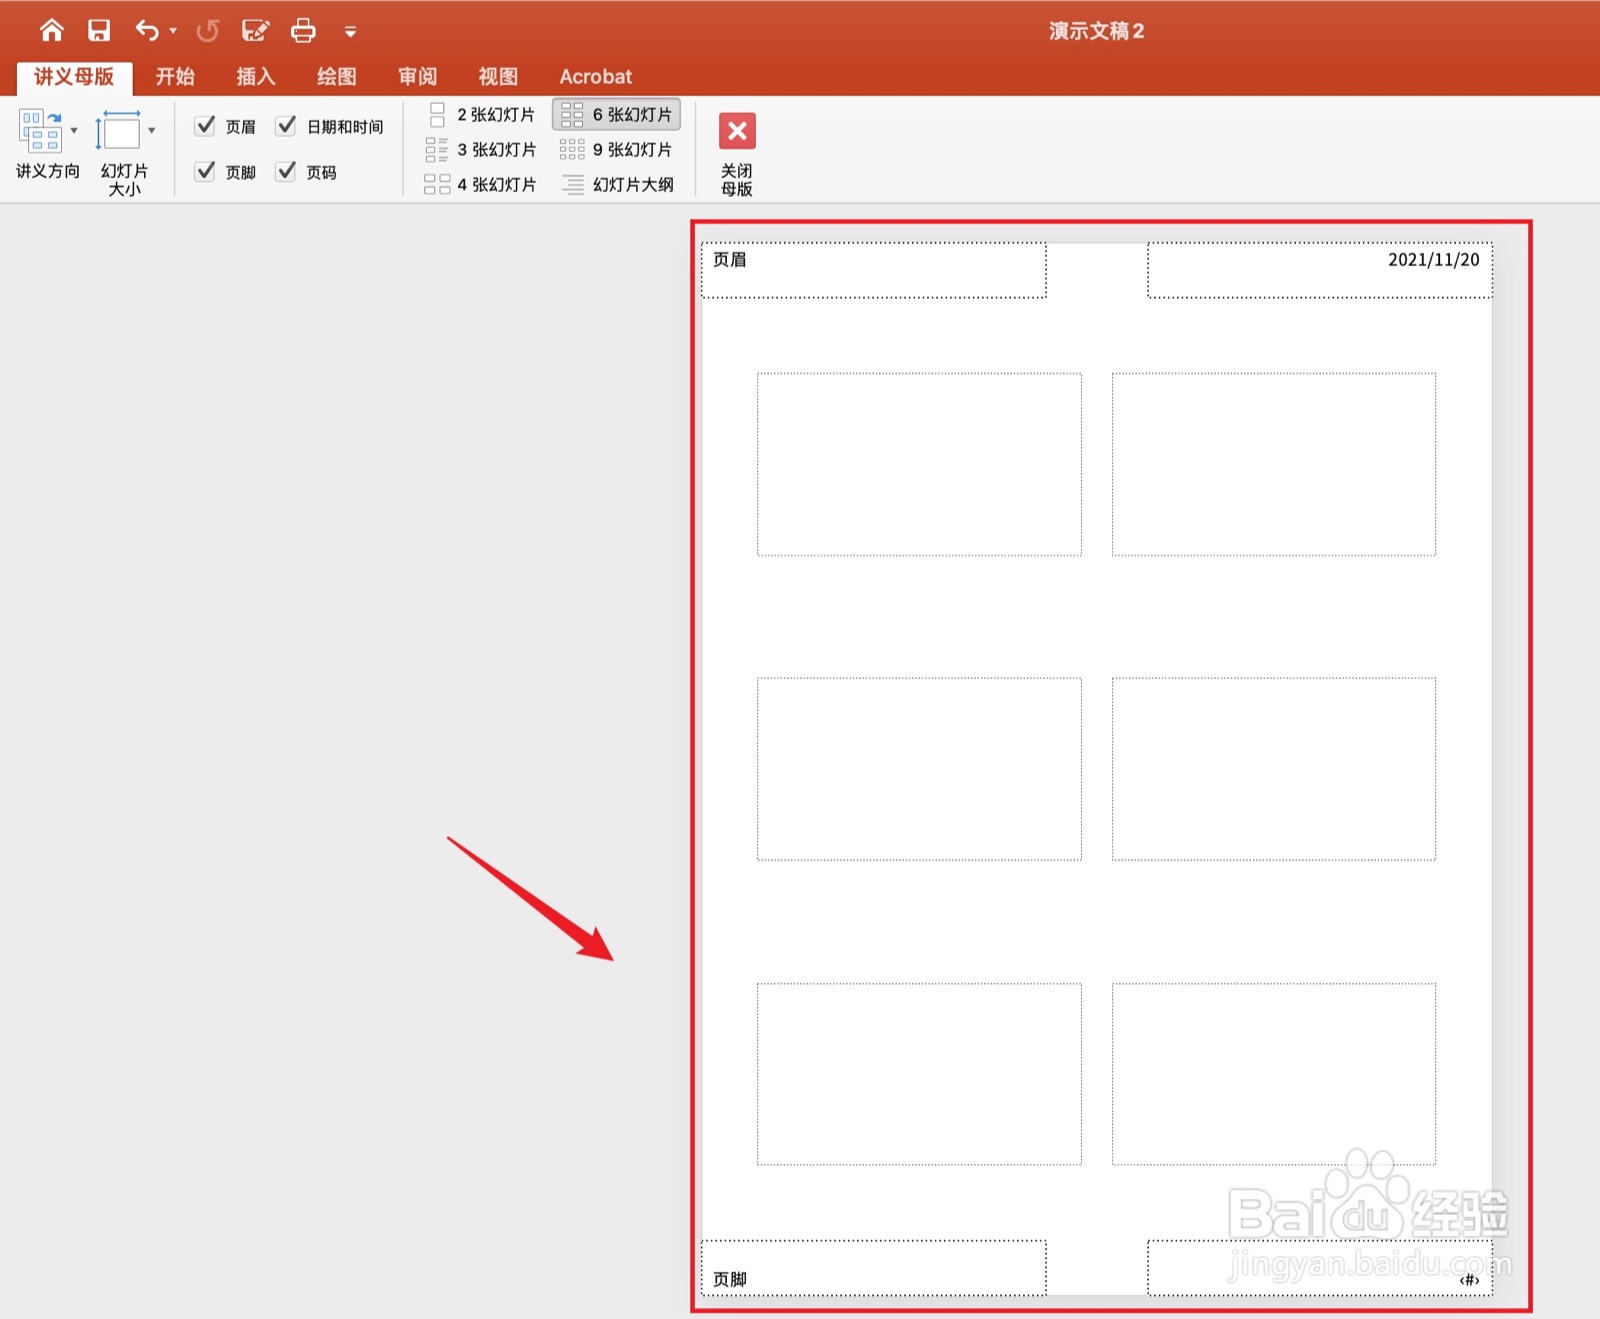1600x1319 pixels.
Task: Undo the last action
Action: coord(147,31)
